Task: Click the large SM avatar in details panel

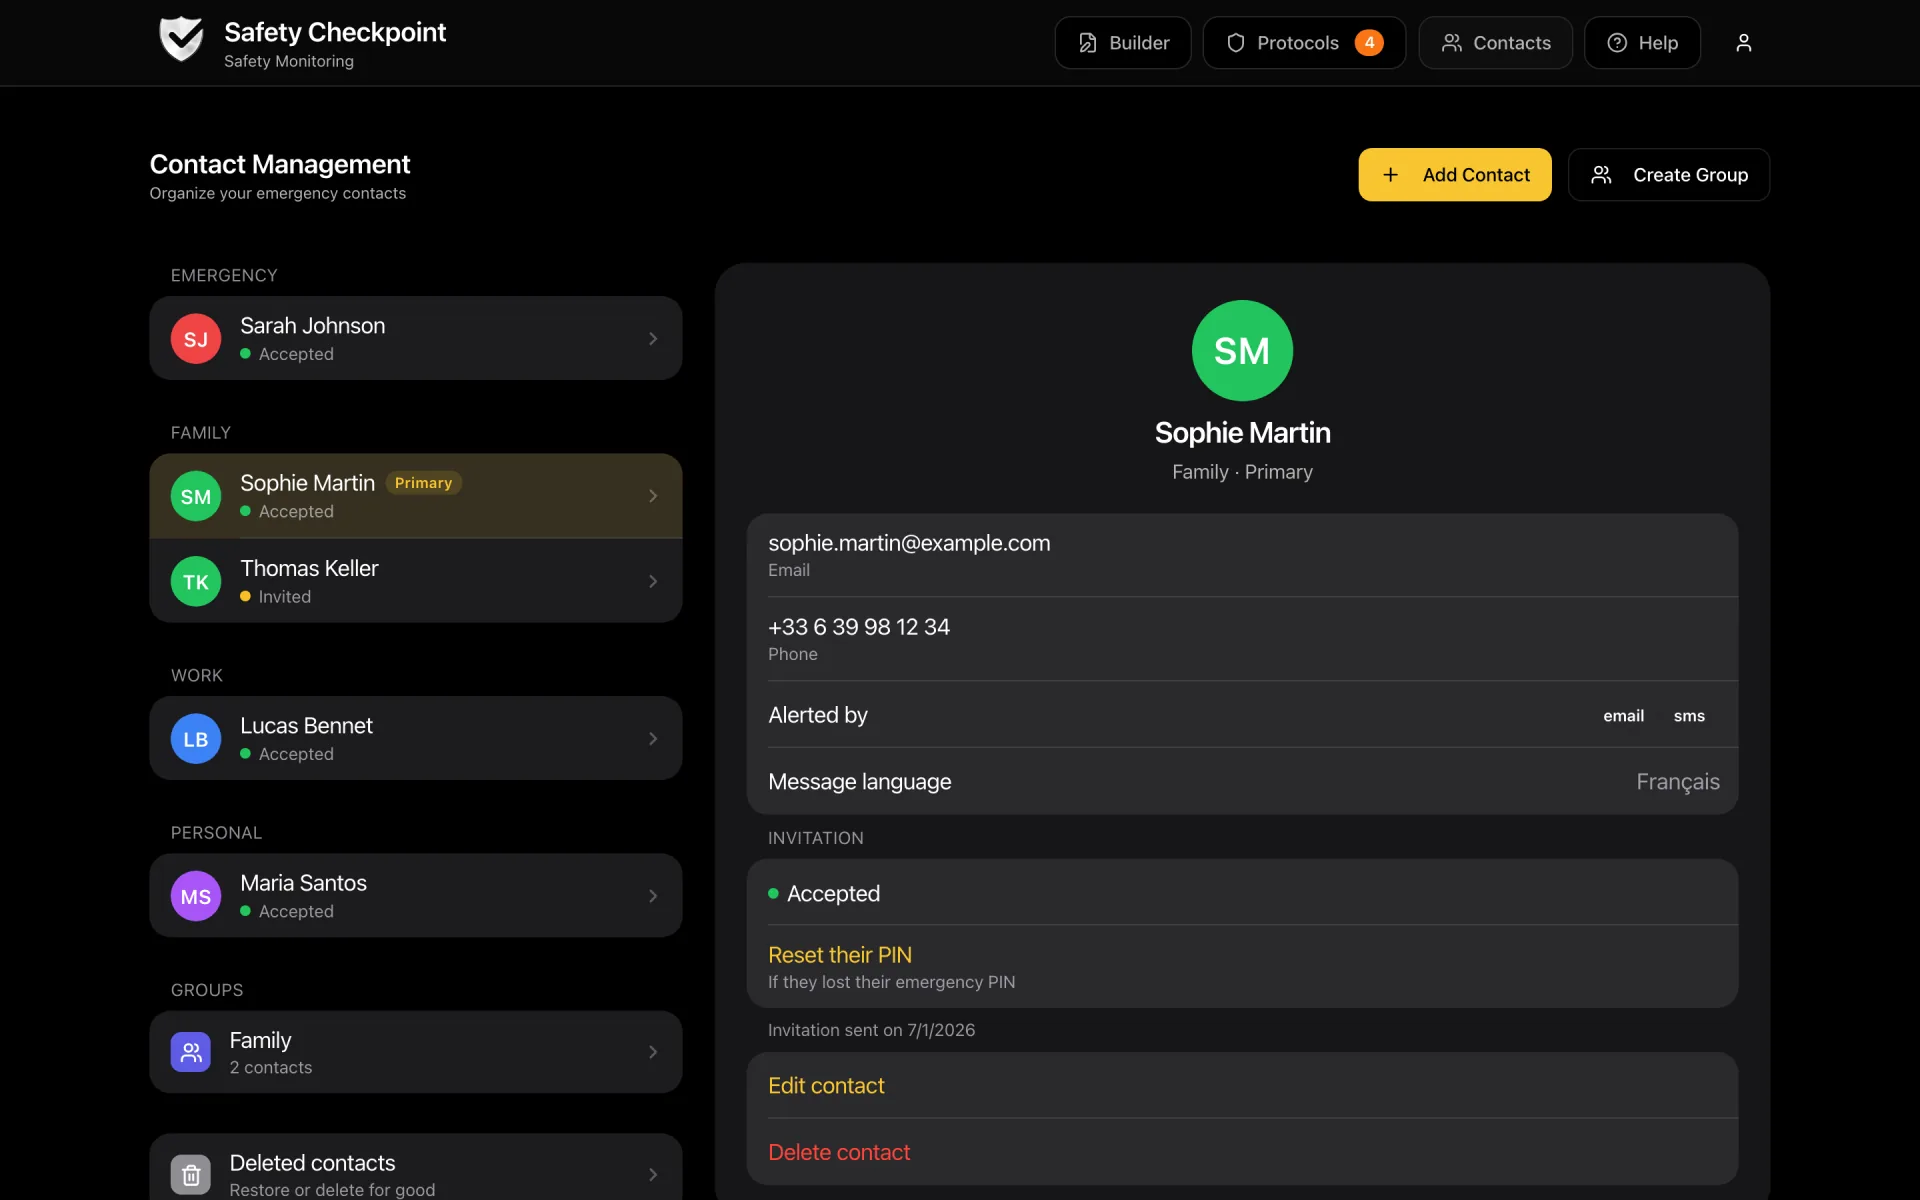Action: pos(1242,351)
